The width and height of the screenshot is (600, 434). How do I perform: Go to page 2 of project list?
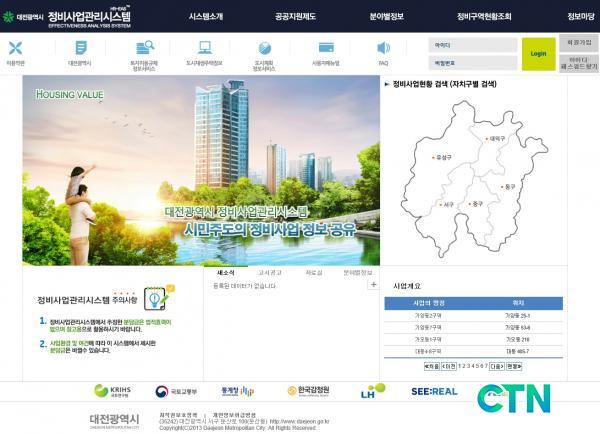click(465, 366)
